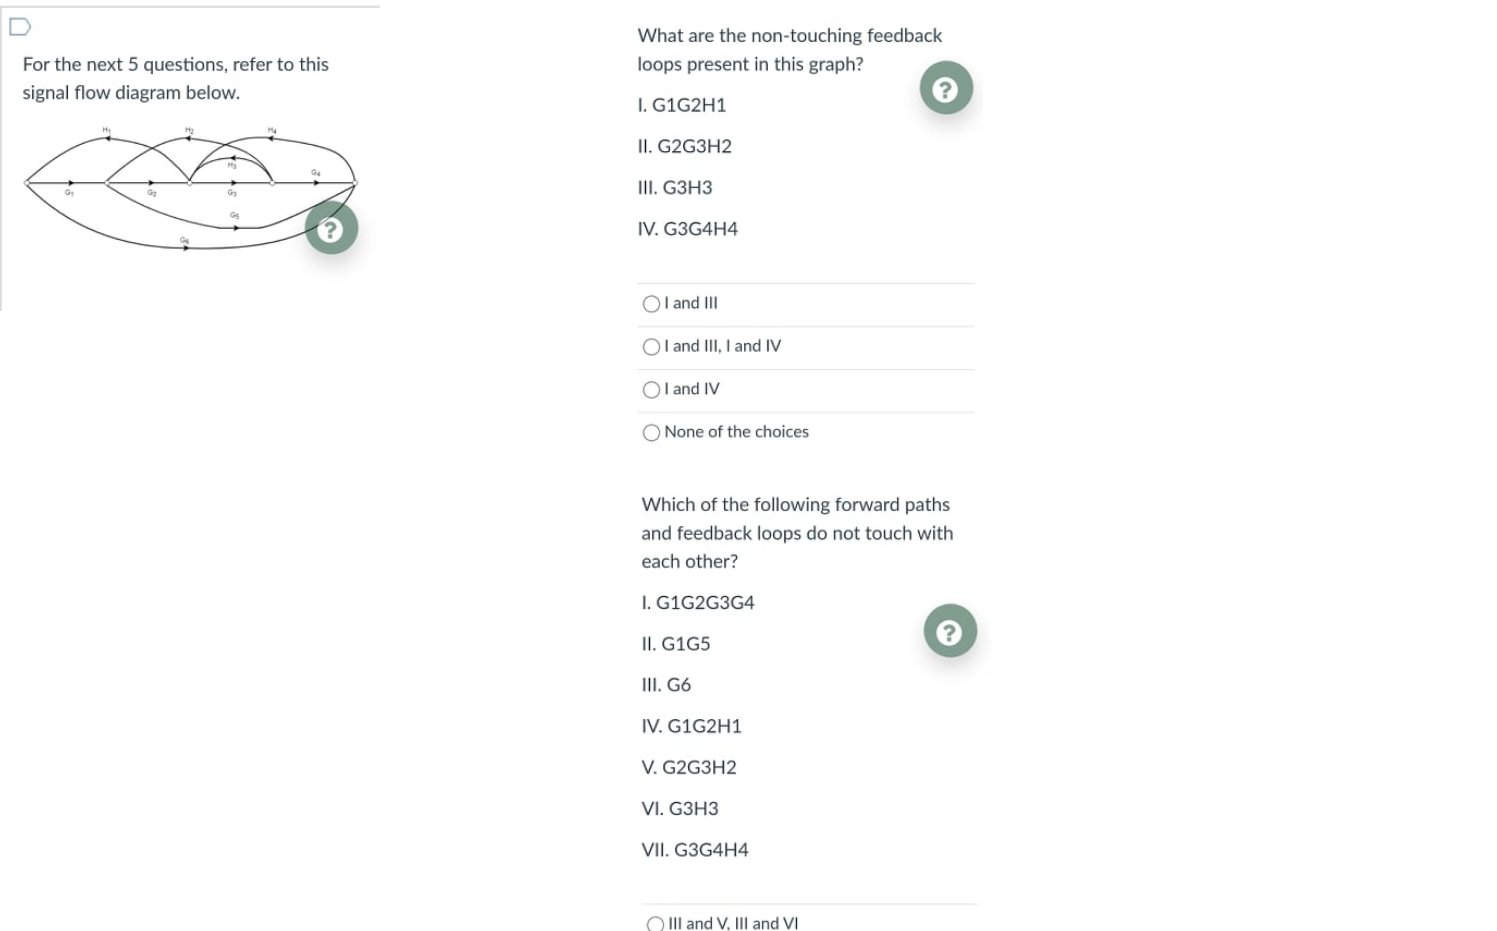Click the H1 feedback label in diagram
This screenshot has width=1497, height=931.
(x=106, y=130)
